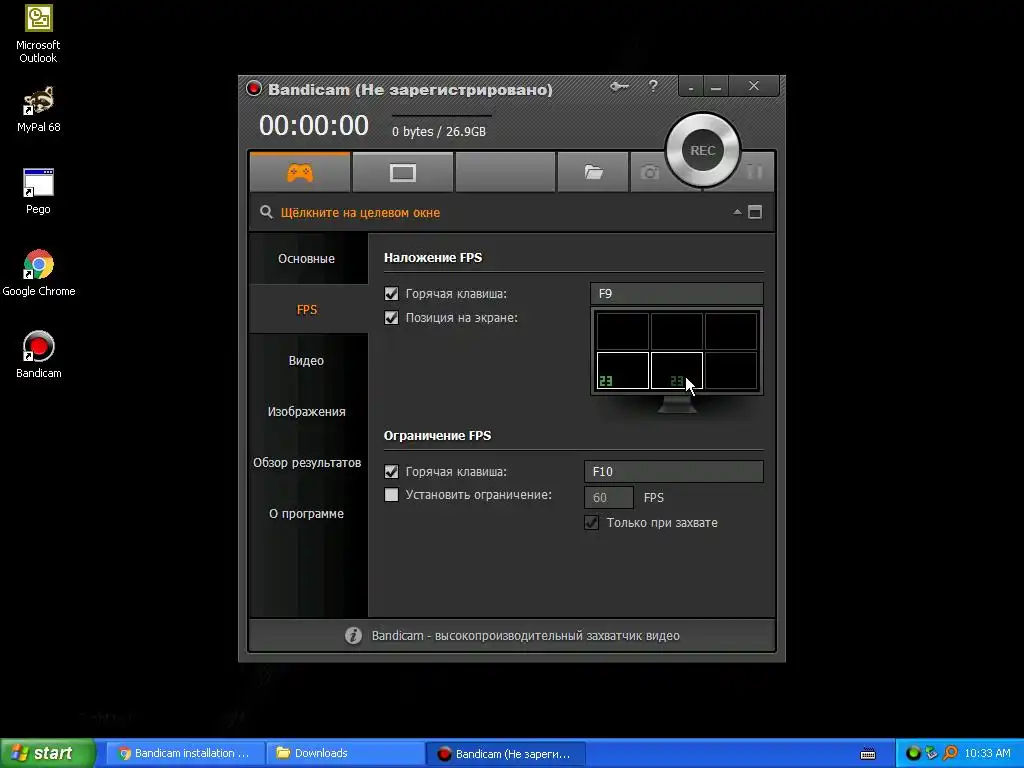
Task: Open the registration key icon
Action: point(619,86)
